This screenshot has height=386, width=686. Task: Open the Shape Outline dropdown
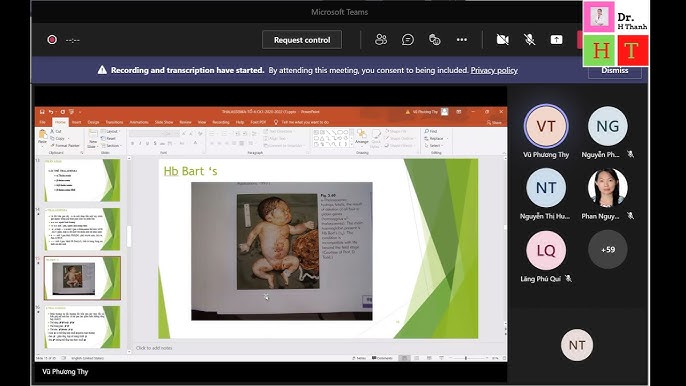pos(399,138)
